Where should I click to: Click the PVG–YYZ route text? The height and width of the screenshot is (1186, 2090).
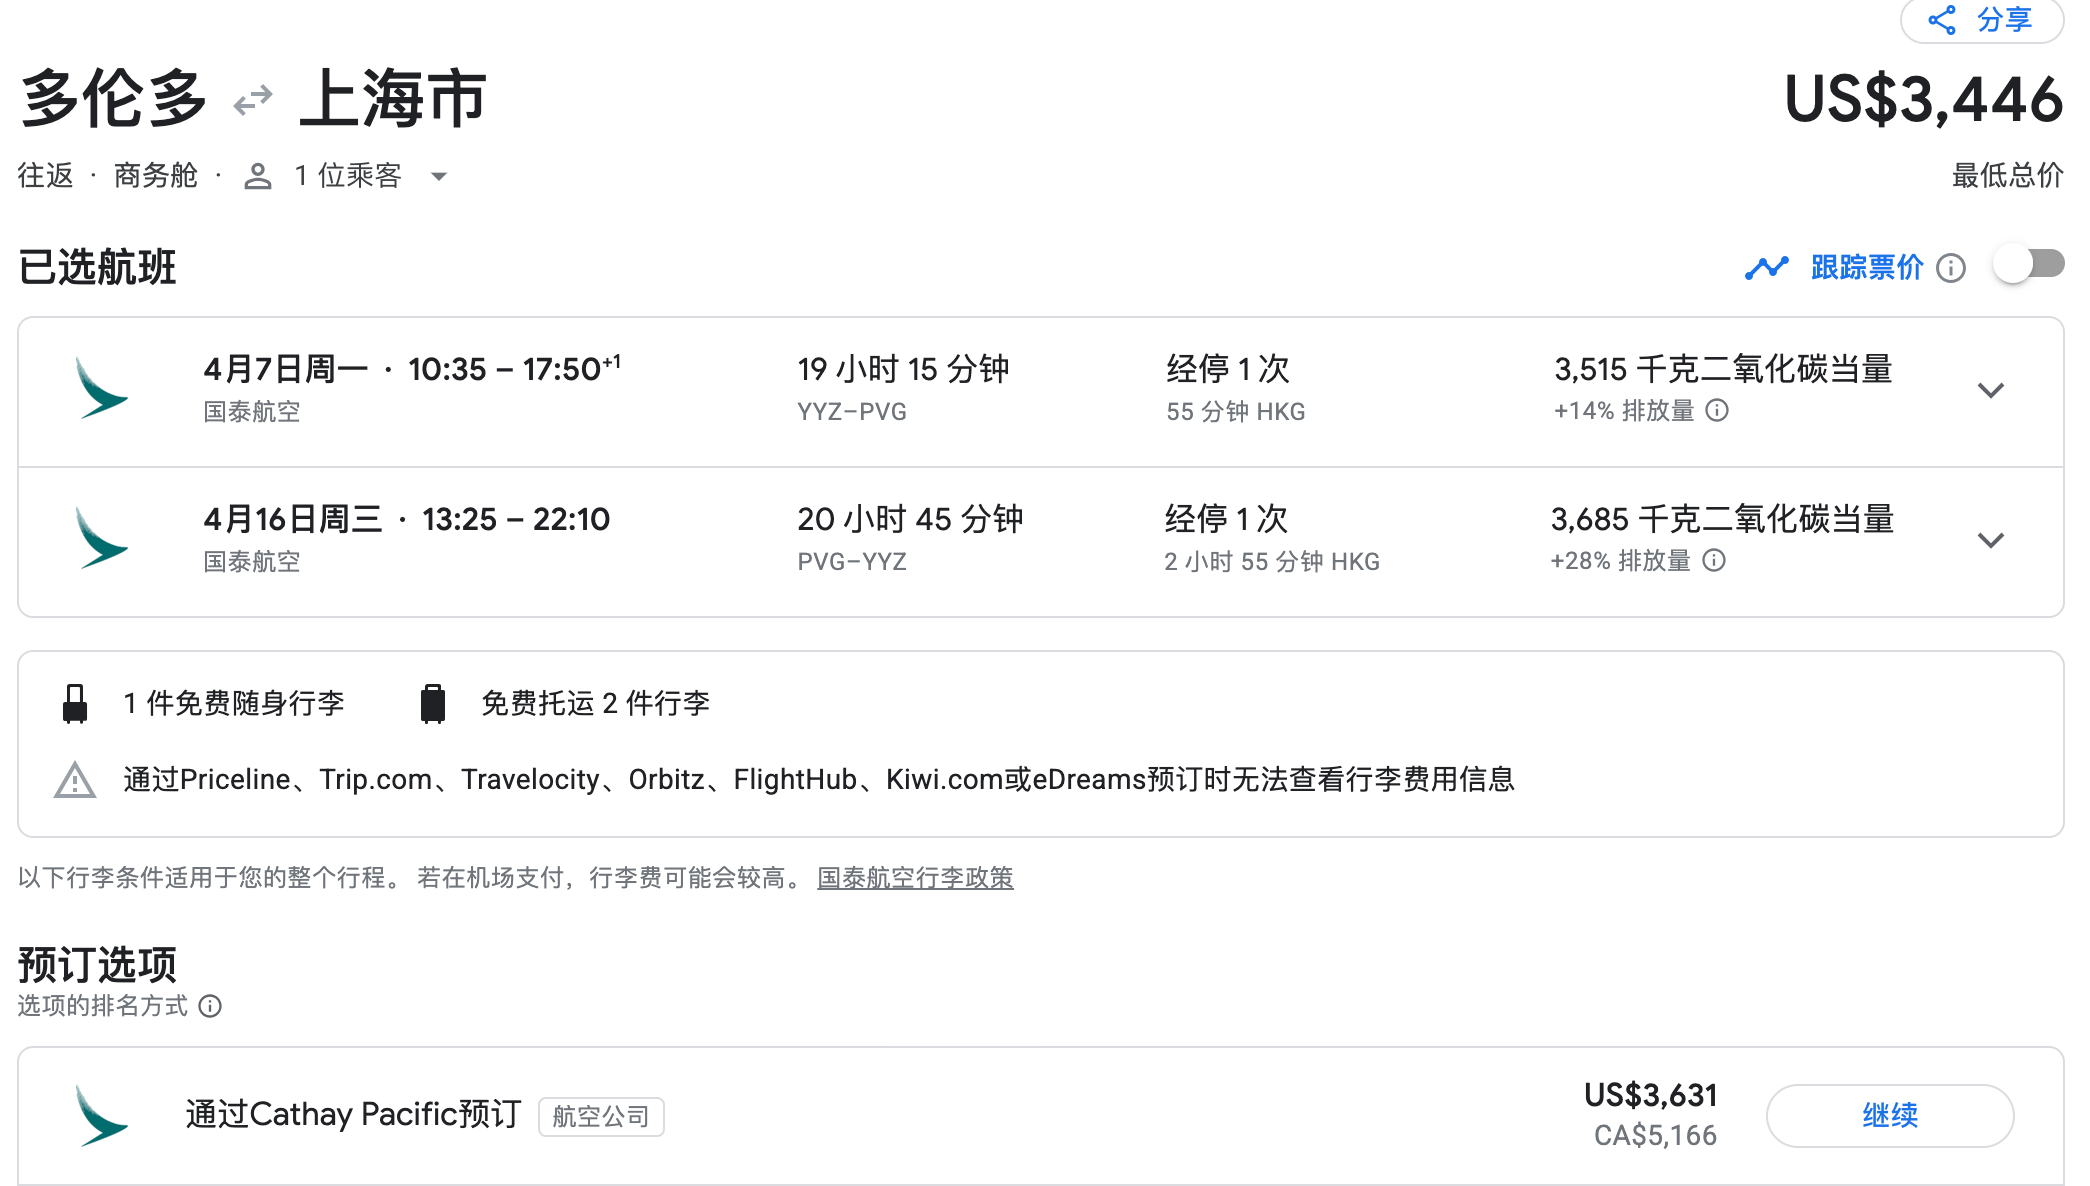pos(852,562)
